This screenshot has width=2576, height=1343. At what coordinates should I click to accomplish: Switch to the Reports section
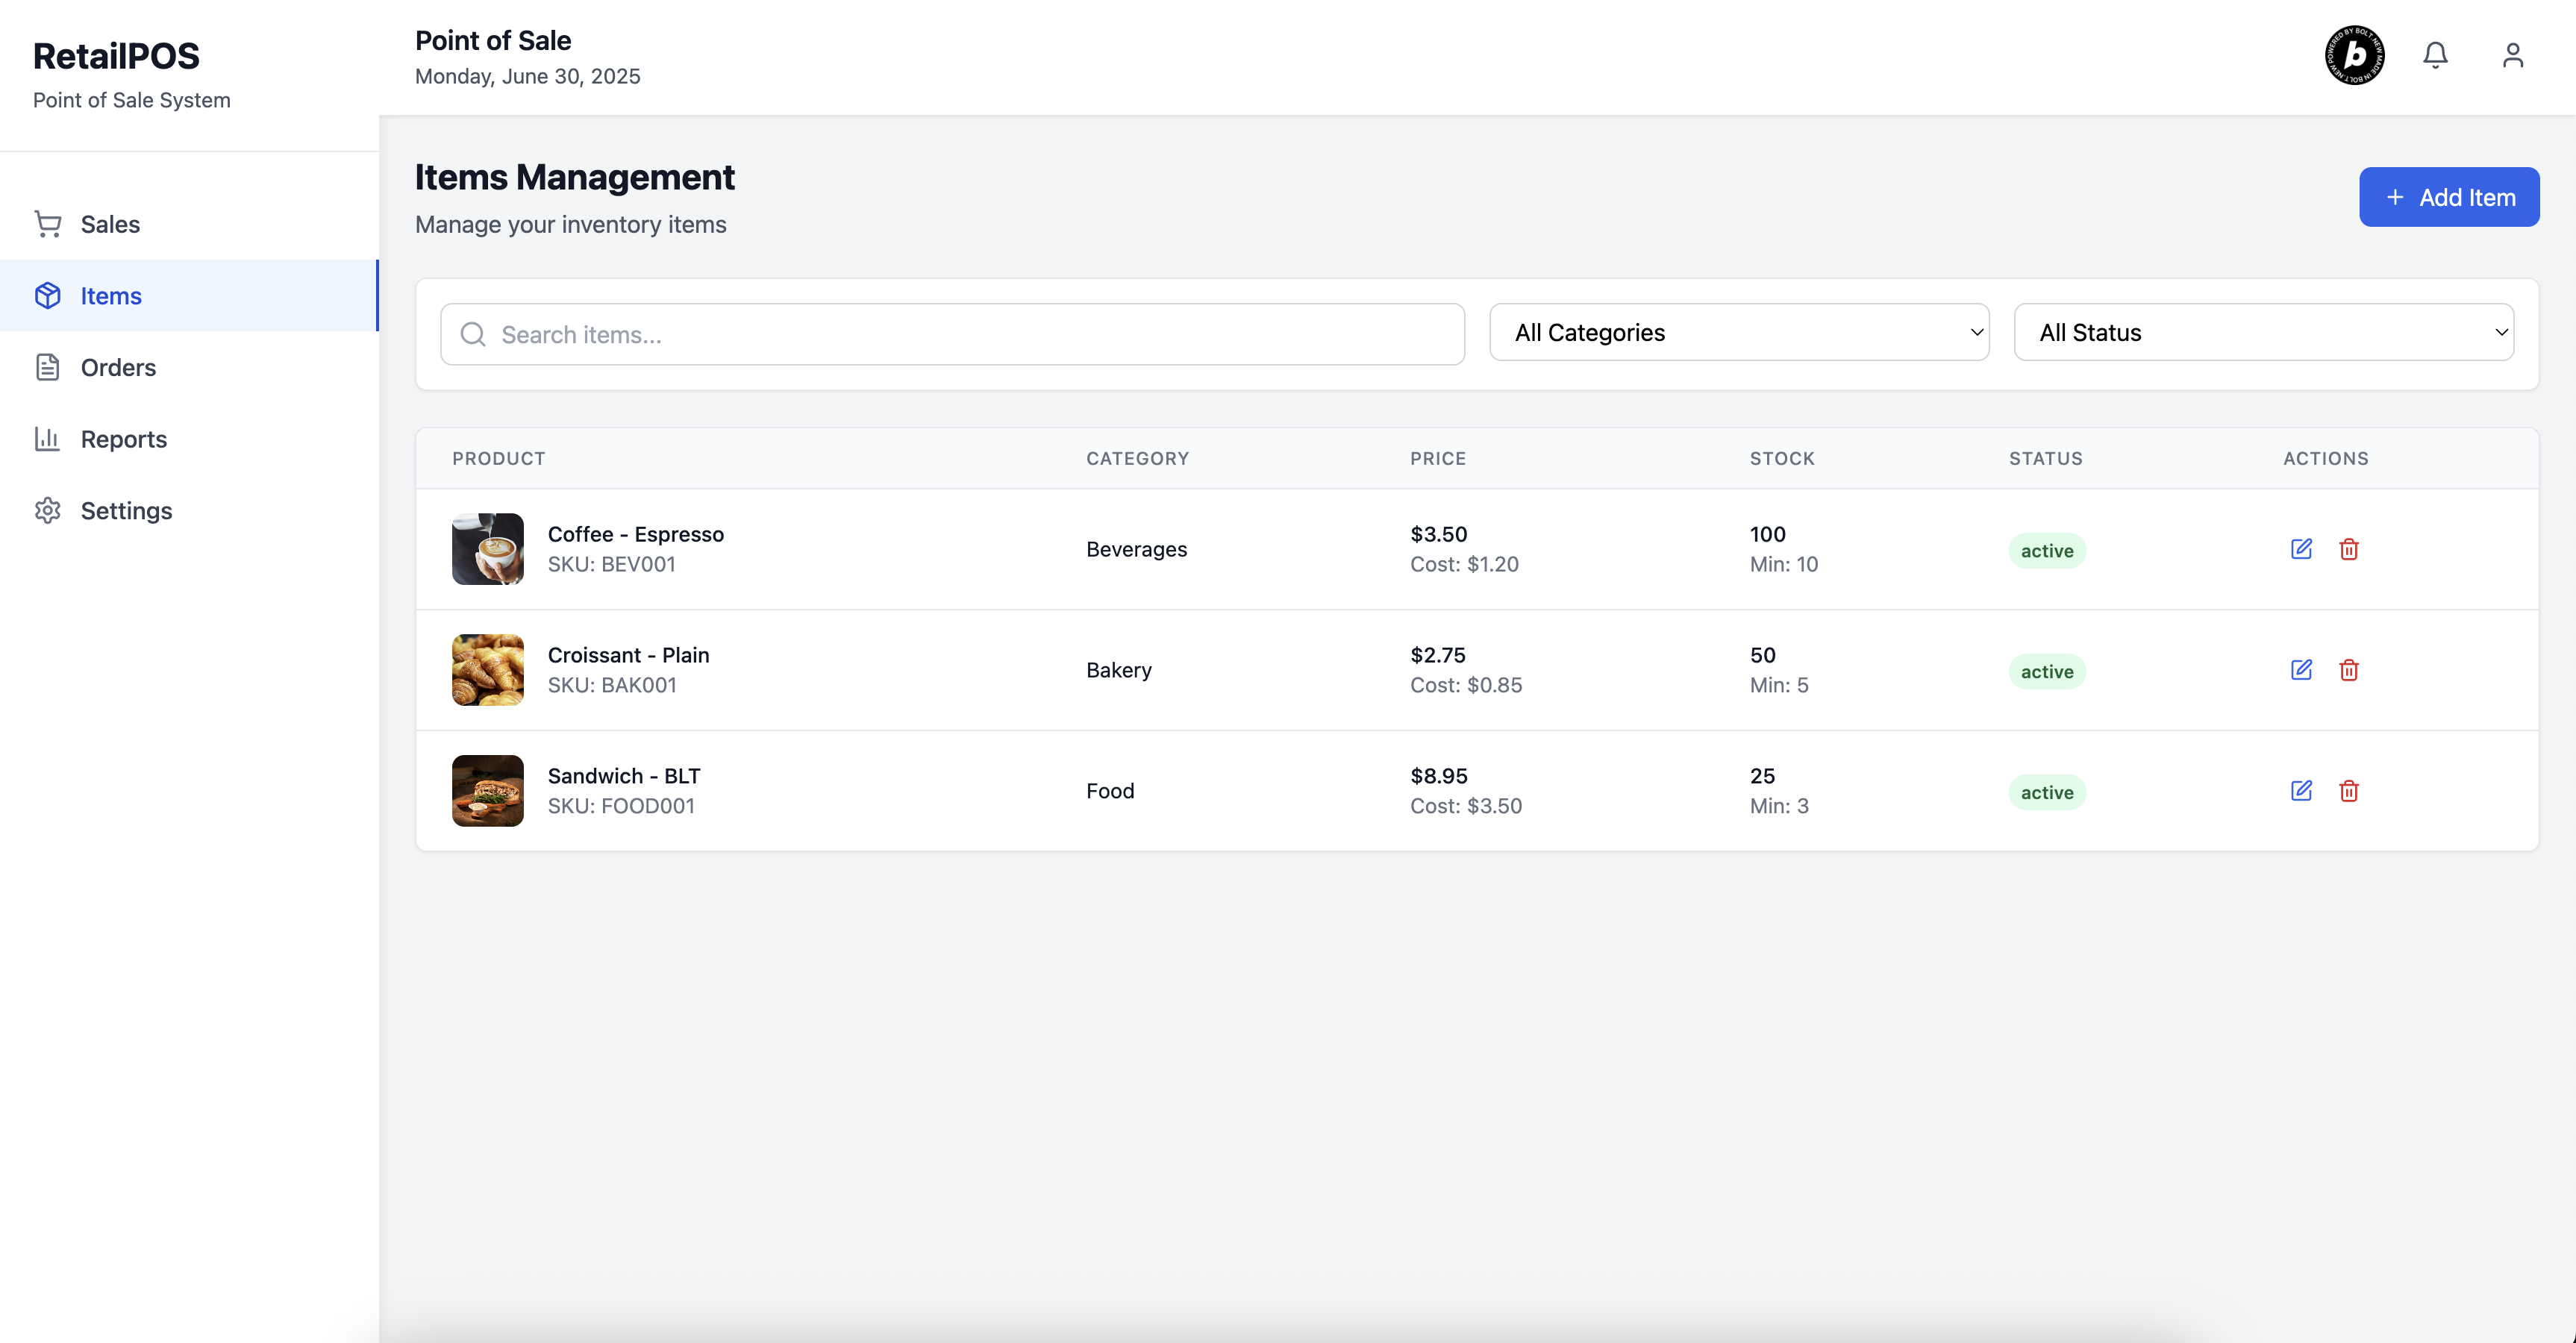123,439
